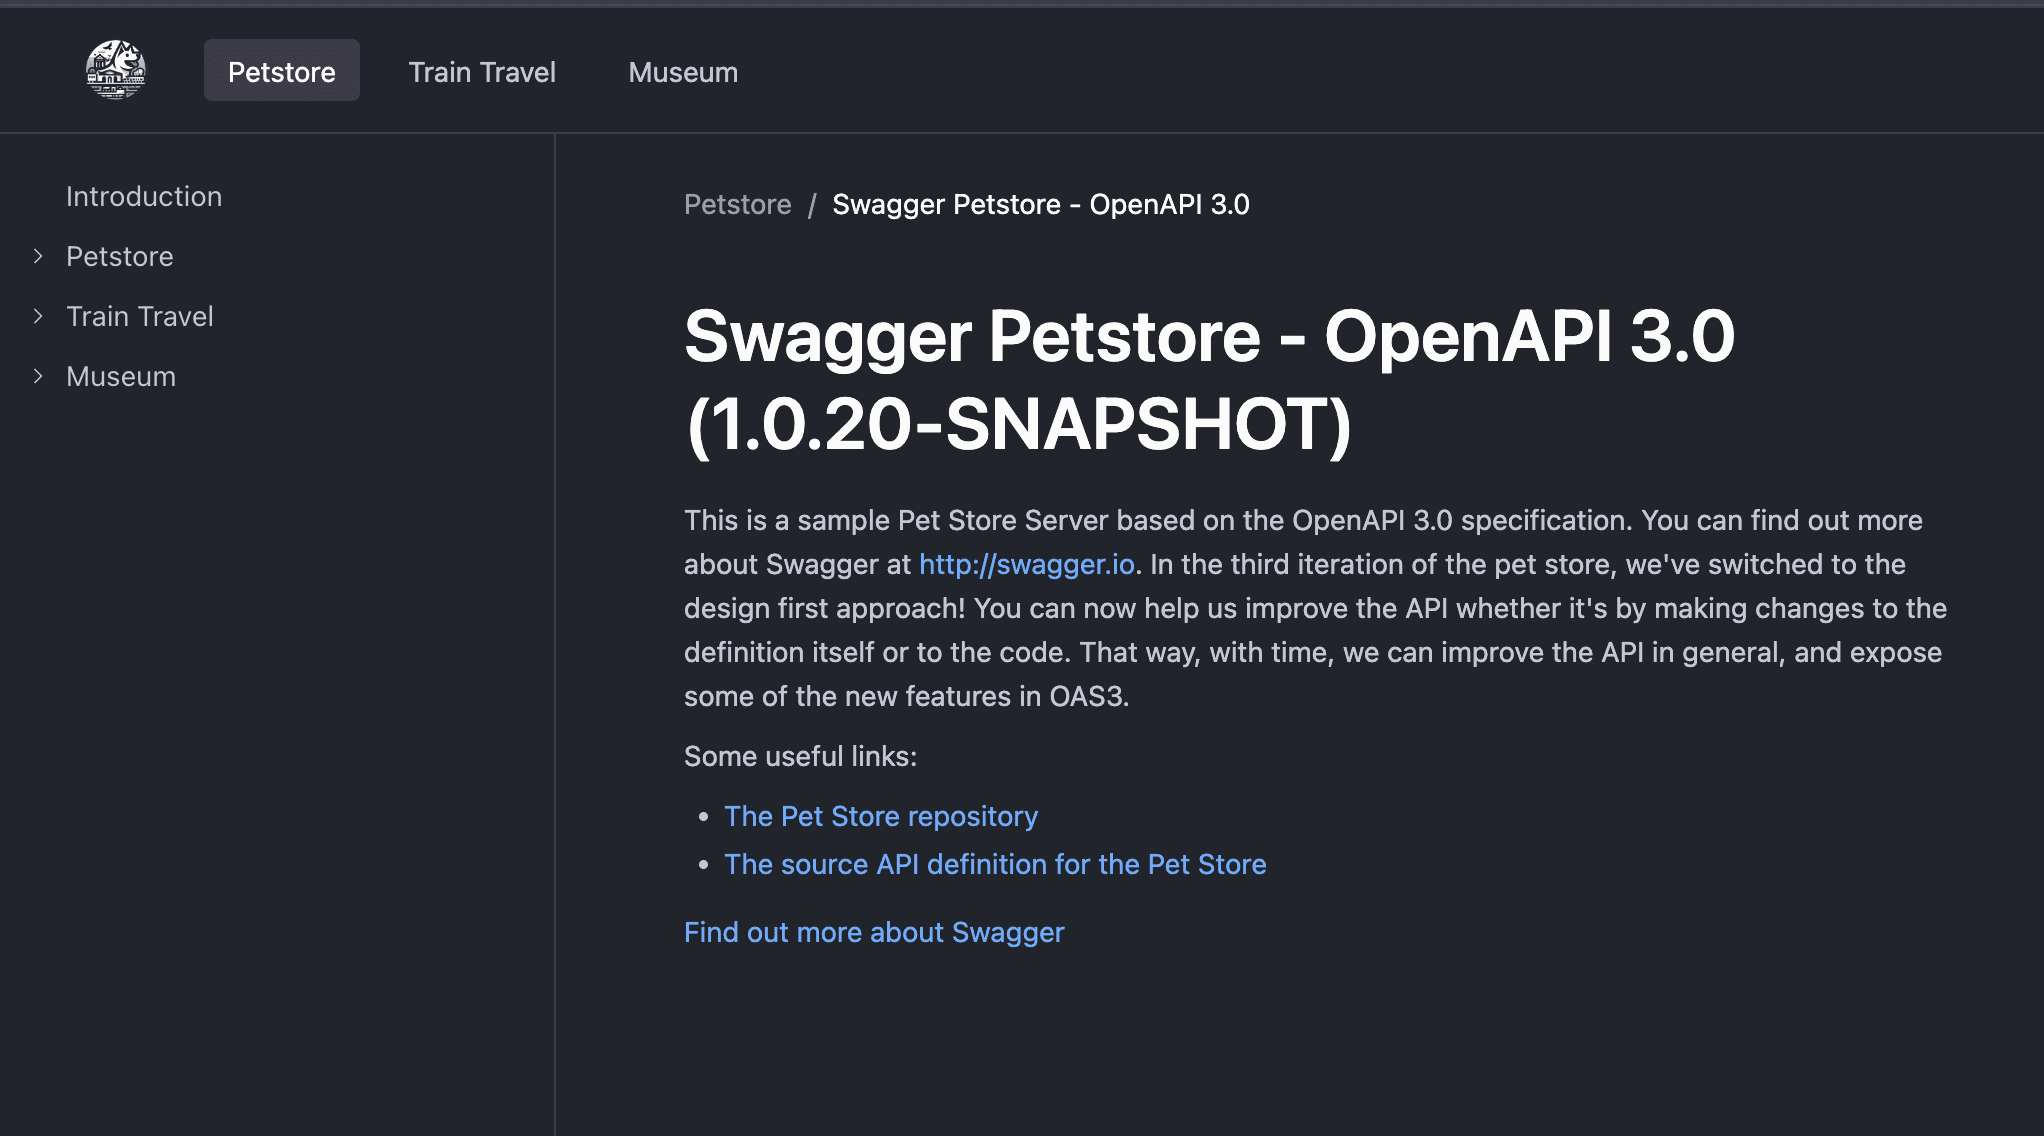Expand the Train Travel sidebar chevron
This screenshot has width=2044, height=1136.
point(38,316)
